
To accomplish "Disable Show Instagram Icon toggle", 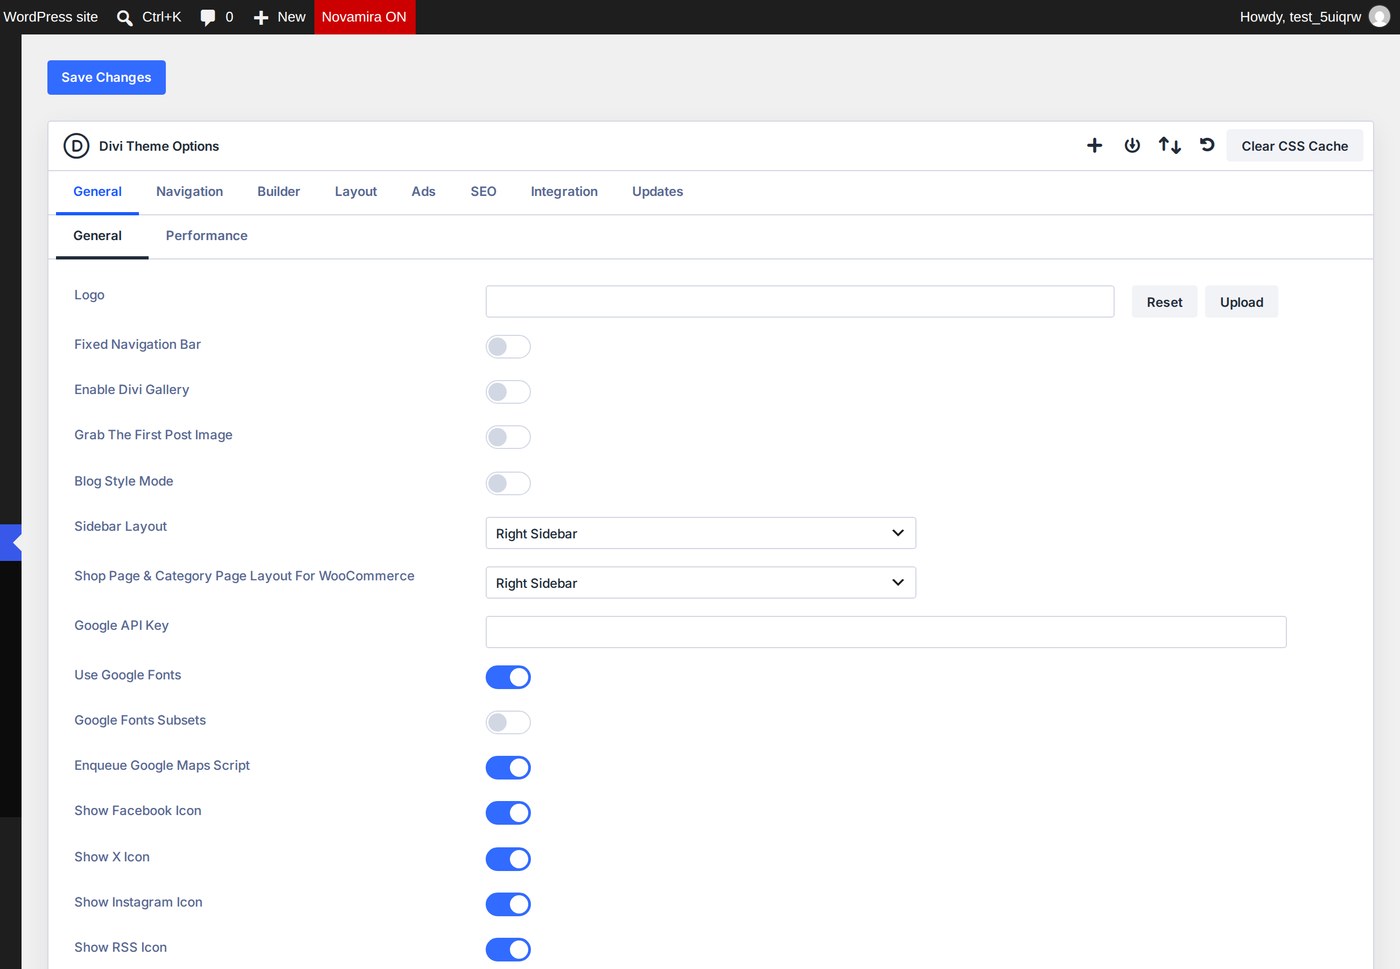I will [x=508, y=904].
